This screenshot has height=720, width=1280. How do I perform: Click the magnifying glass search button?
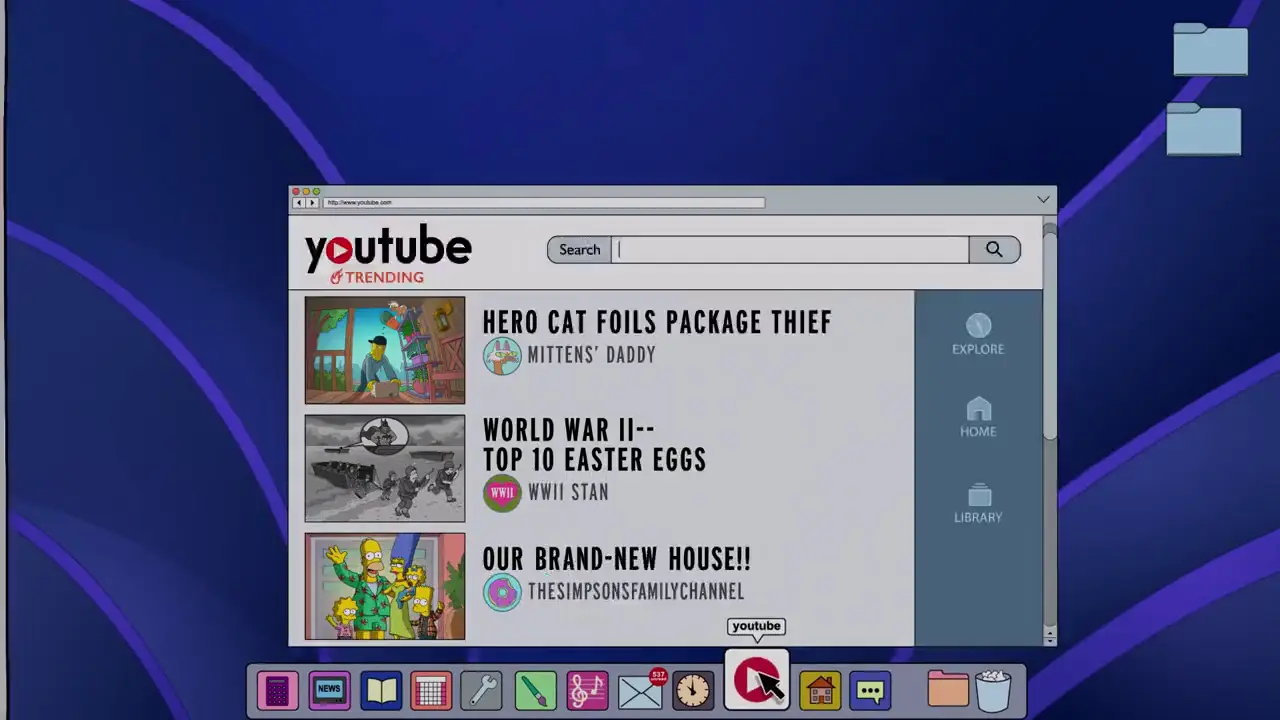tap(994, 250)
